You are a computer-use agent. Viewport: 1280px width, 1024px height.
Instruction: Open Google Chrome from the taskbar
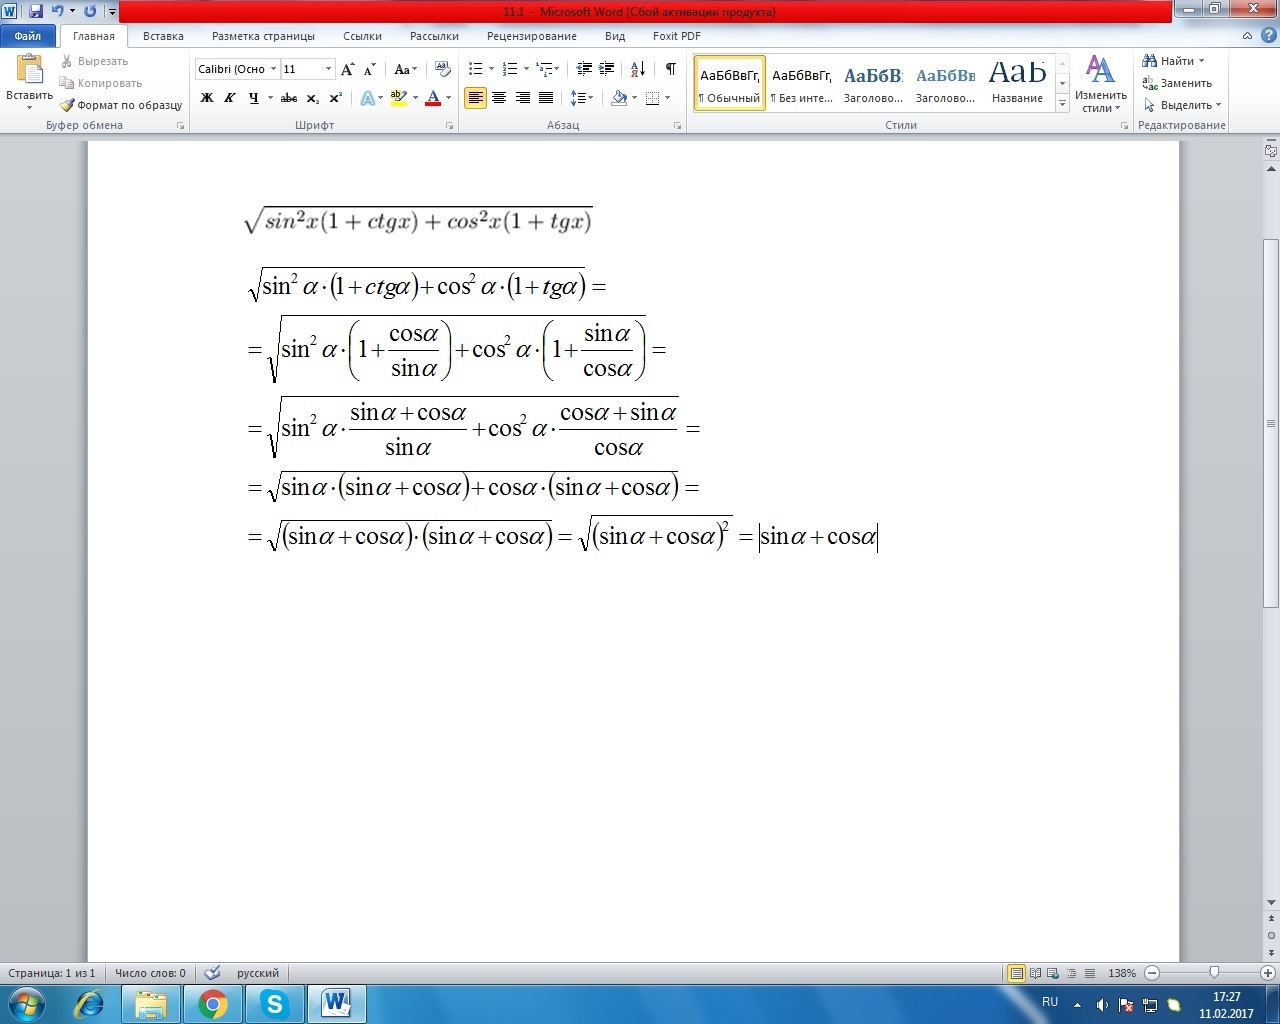point(212,1003)
